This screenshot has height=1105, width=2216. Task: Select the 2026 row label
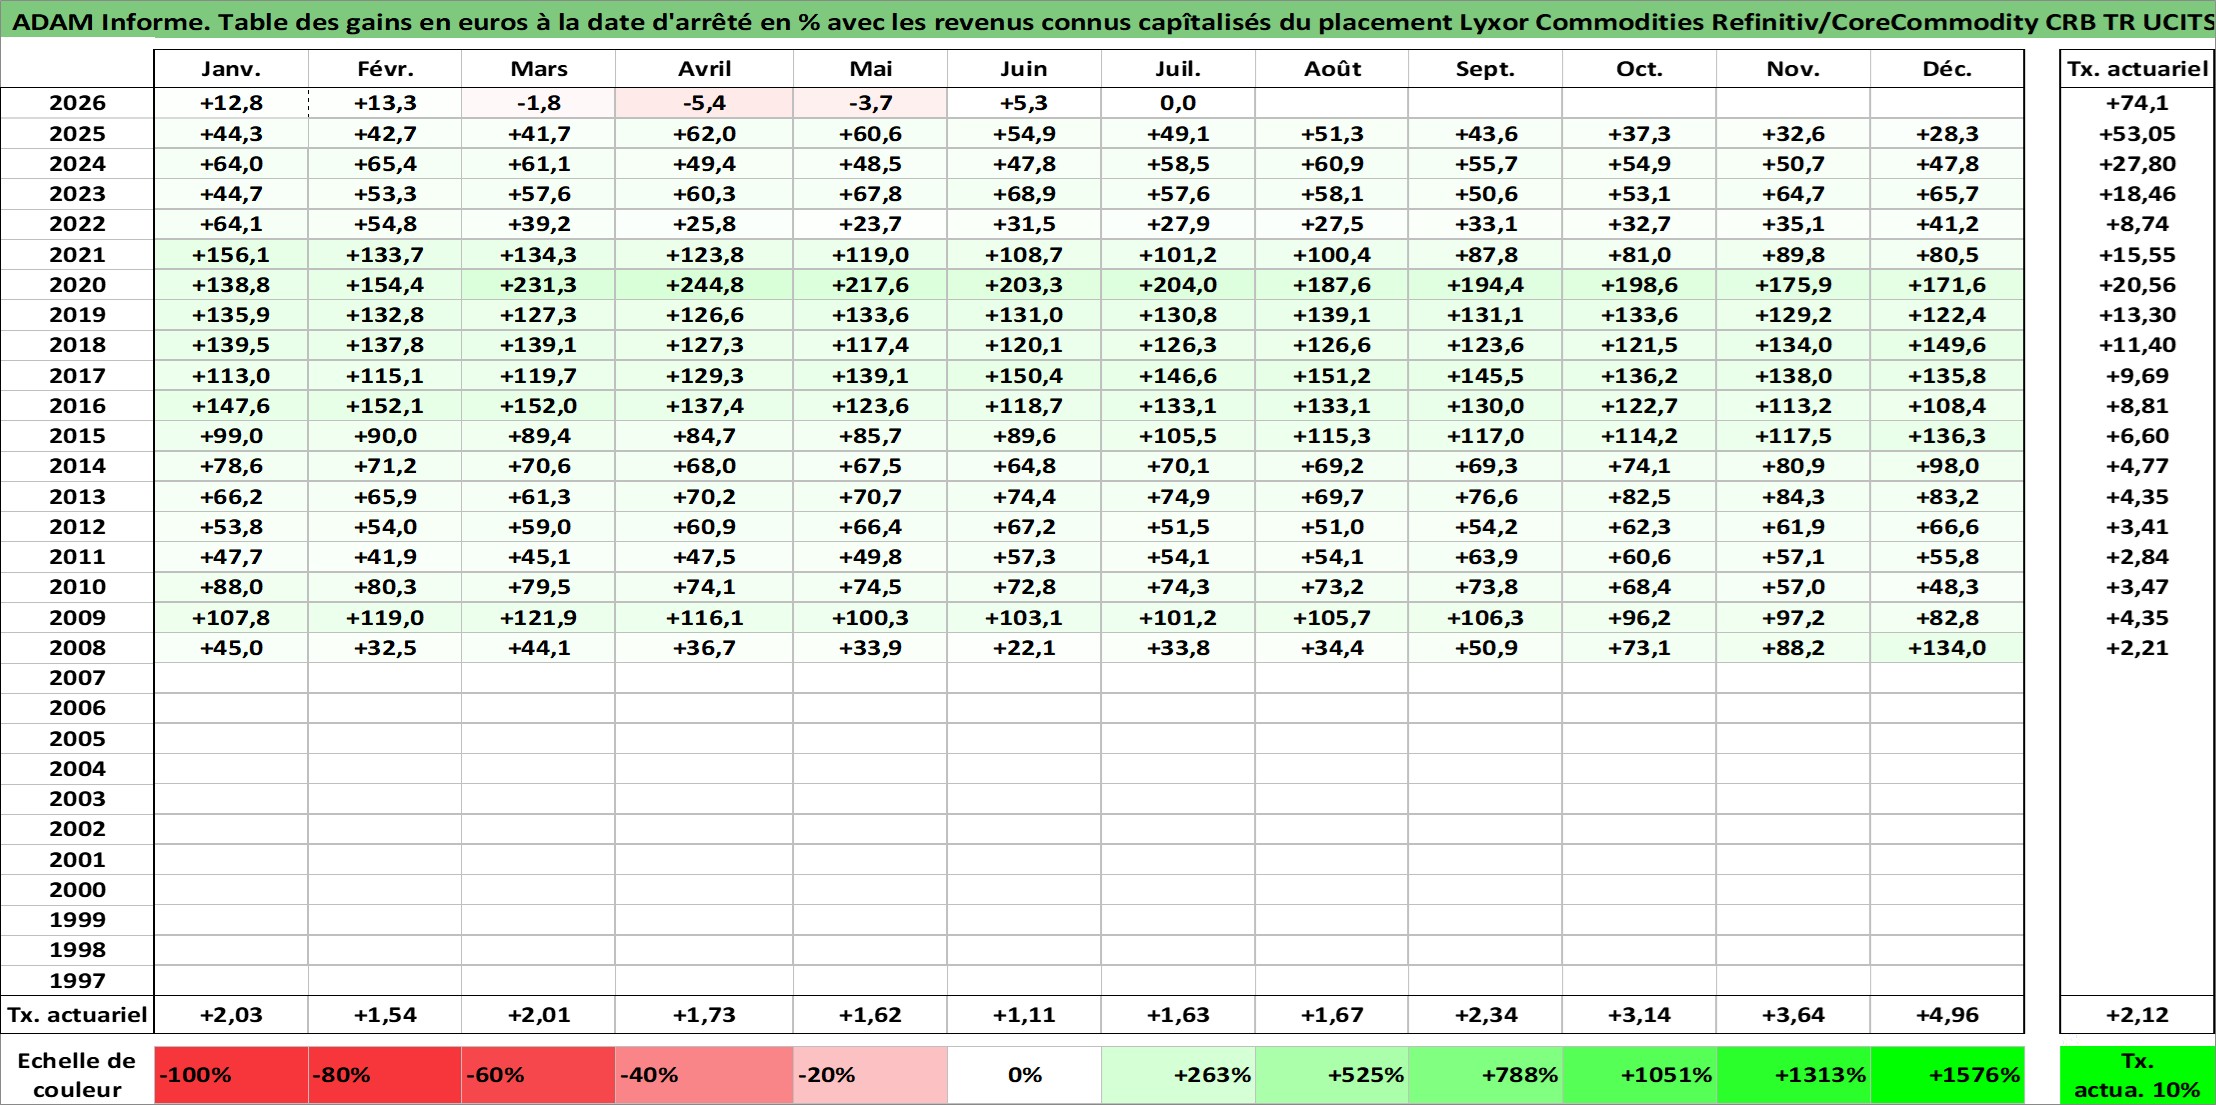click(x=77, y=103)
